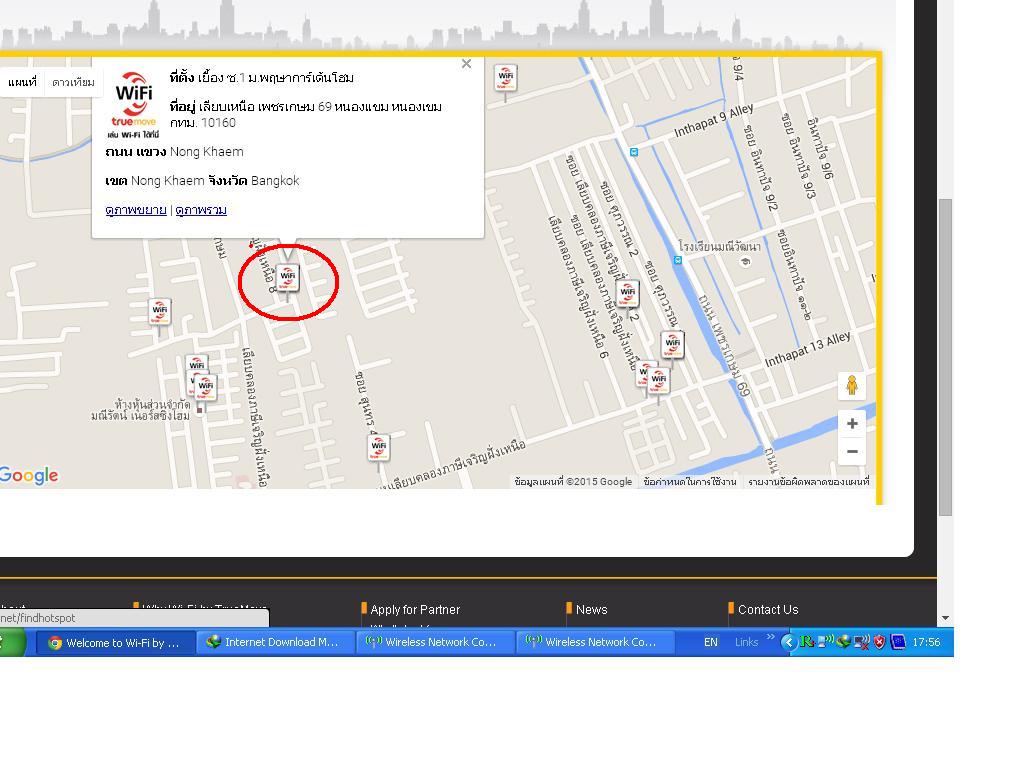Click the school icon under โรงเรียนมณีวัฒนา
This screenshot has height=768, width=1024.
[x=745, y=262]
